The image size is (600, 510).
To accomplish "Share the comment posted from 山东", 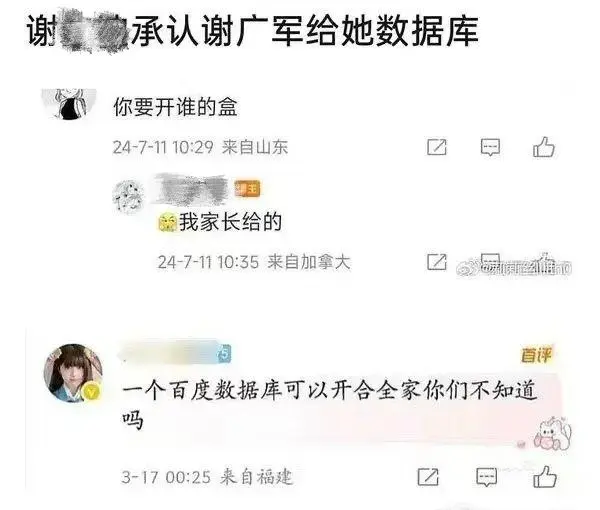I will [437, 147].
